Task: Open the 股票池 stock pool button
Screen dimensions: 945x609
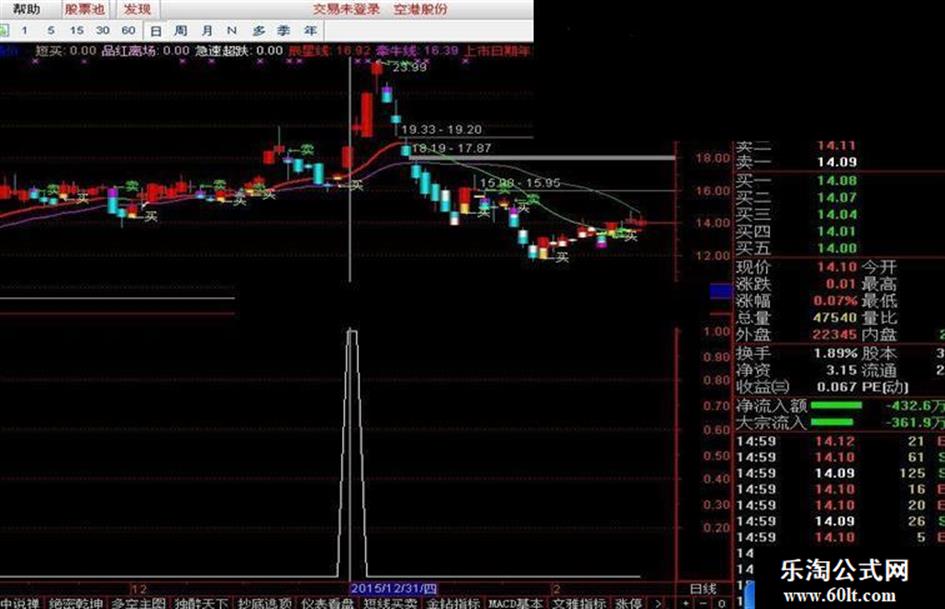Action: [85, 9]
